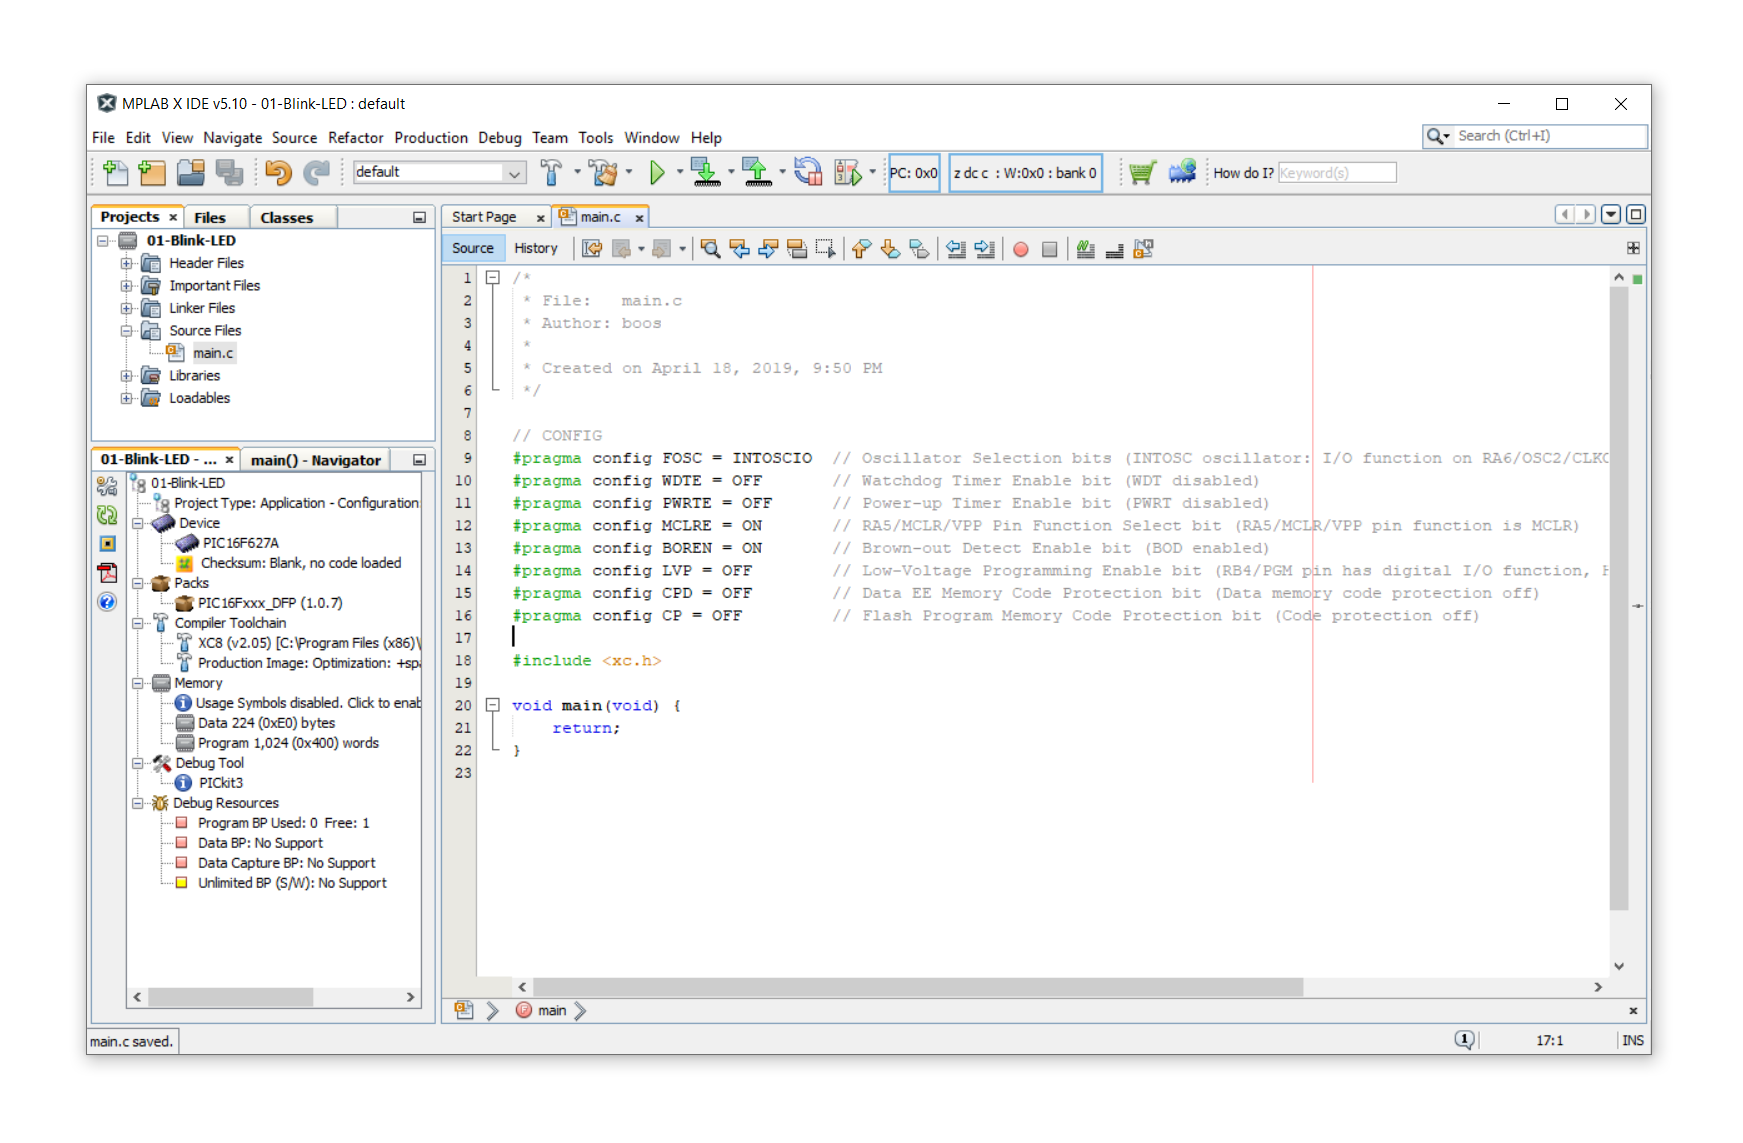Toggle rectangular selection mode
Viewport: 1743px width, 1143px height.
(825, 249)
